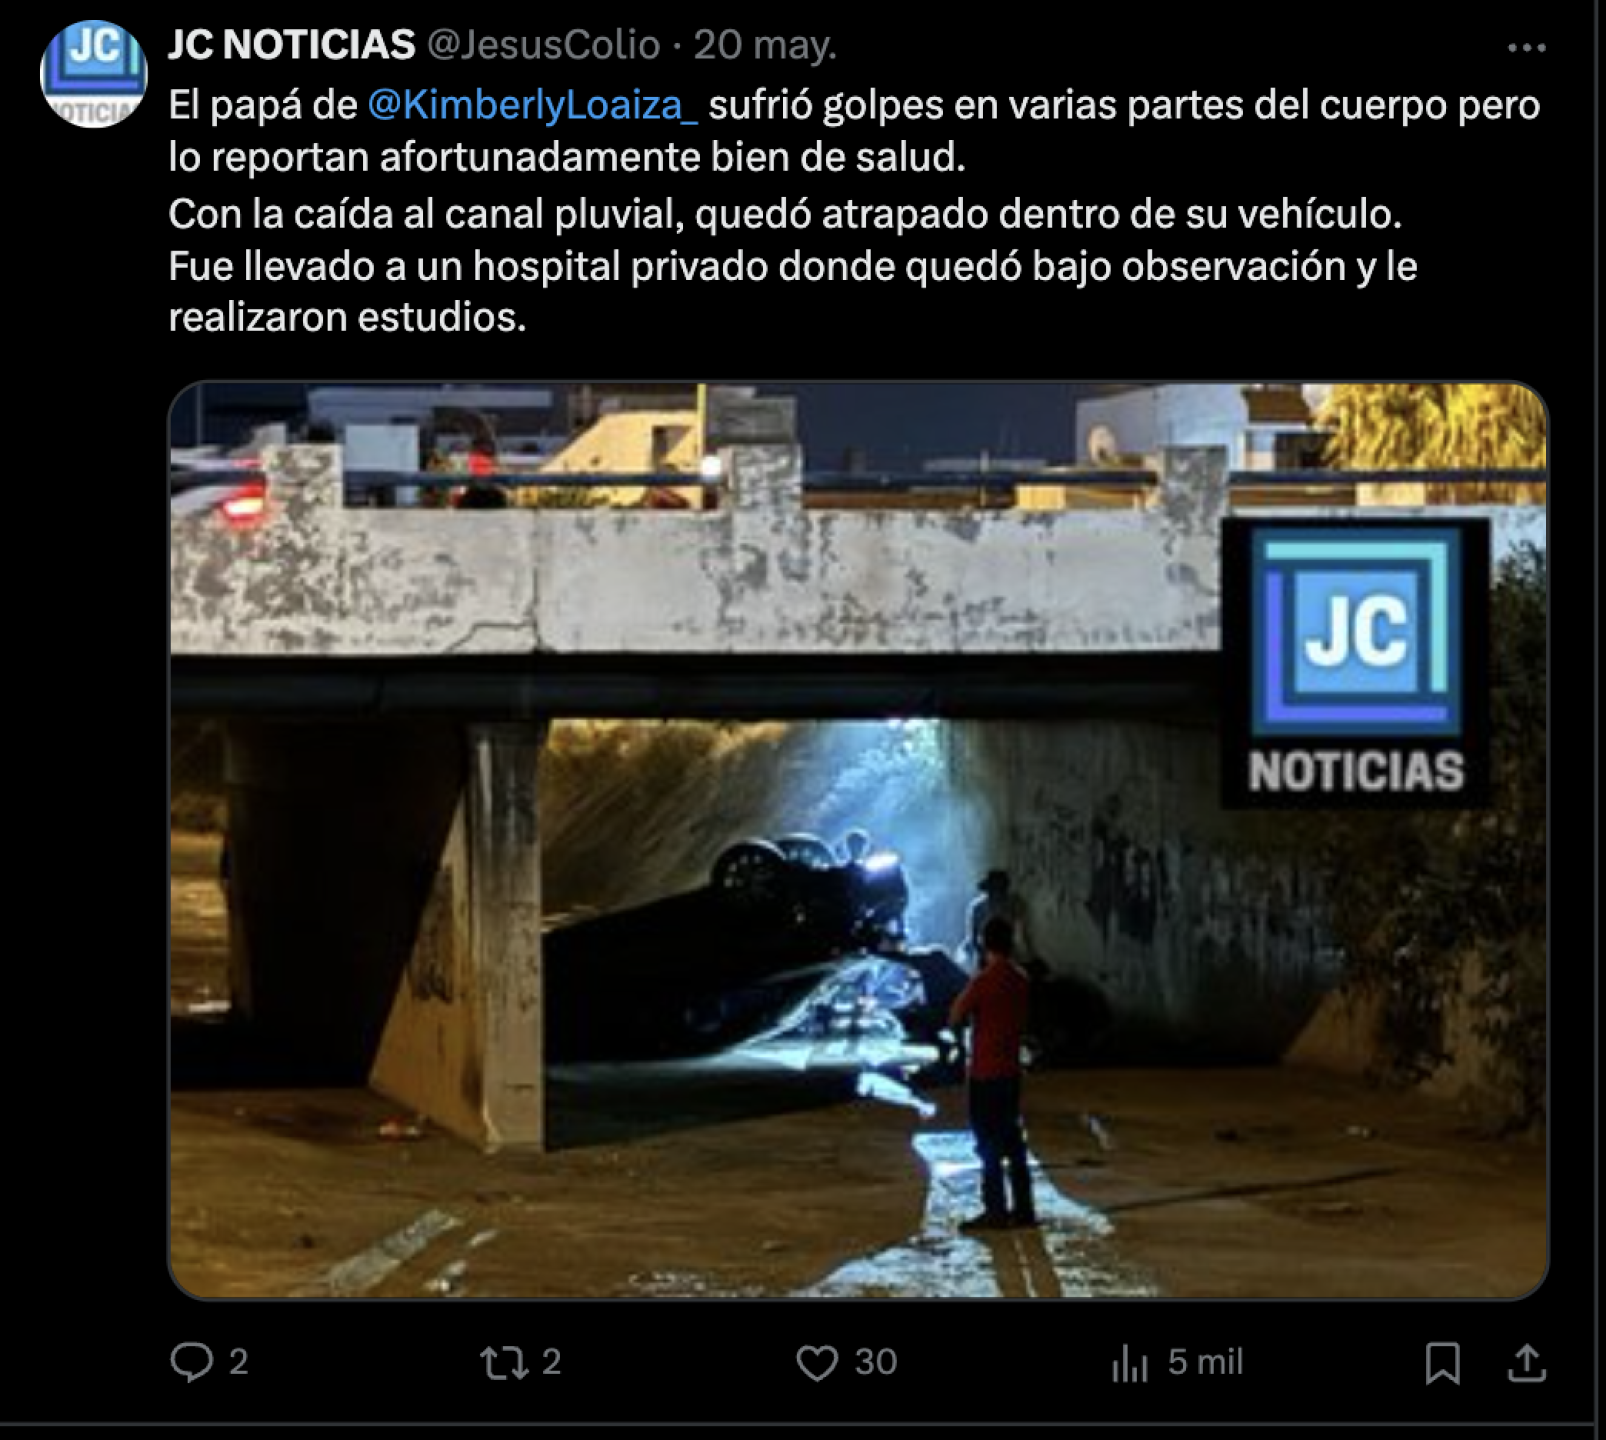Click the 20 may. timestamp

pos(765,45)
